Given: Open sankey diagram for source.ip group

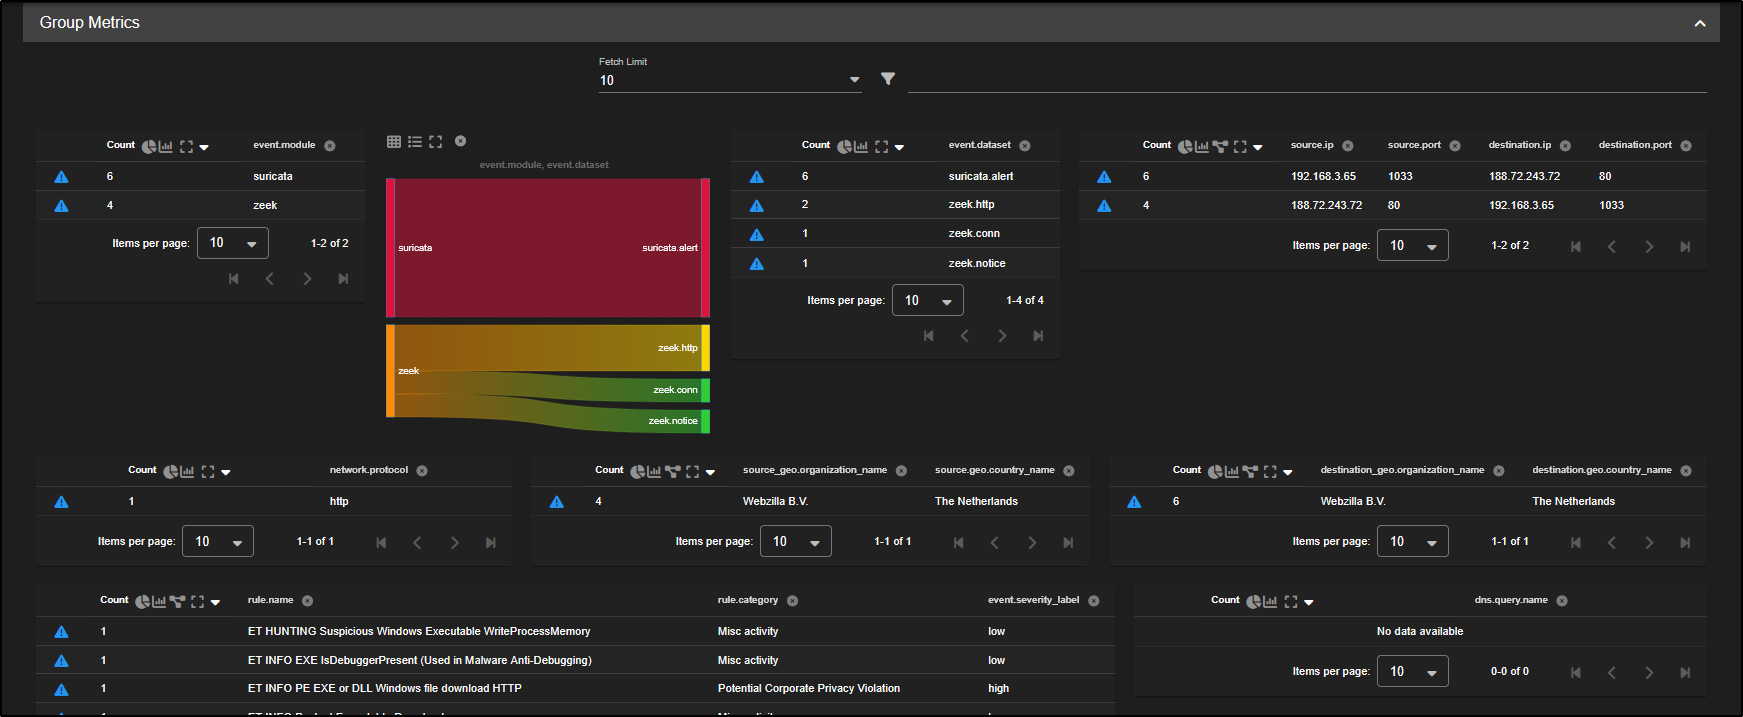Looking at the screenshot, I should click(1220, 147).
